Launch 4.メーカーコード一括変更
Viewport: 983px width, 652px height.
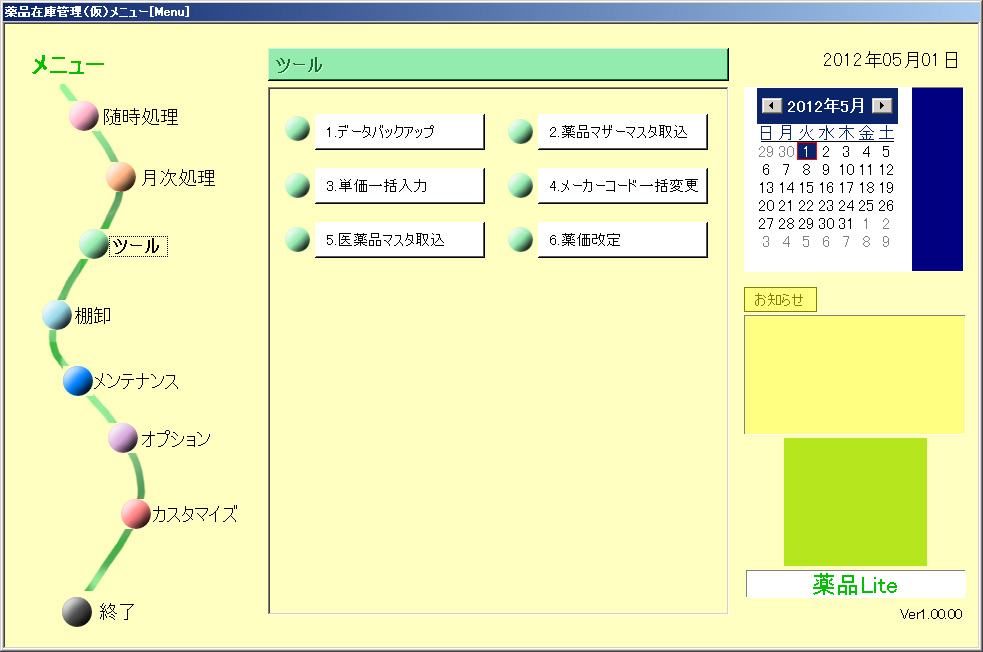click(623, 186)
